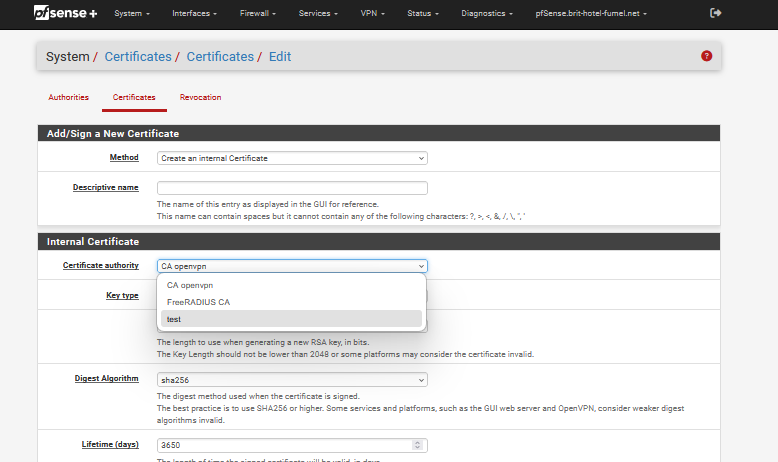Switch to the Revocation tab
Screen dimensions: 778x462
200,97
